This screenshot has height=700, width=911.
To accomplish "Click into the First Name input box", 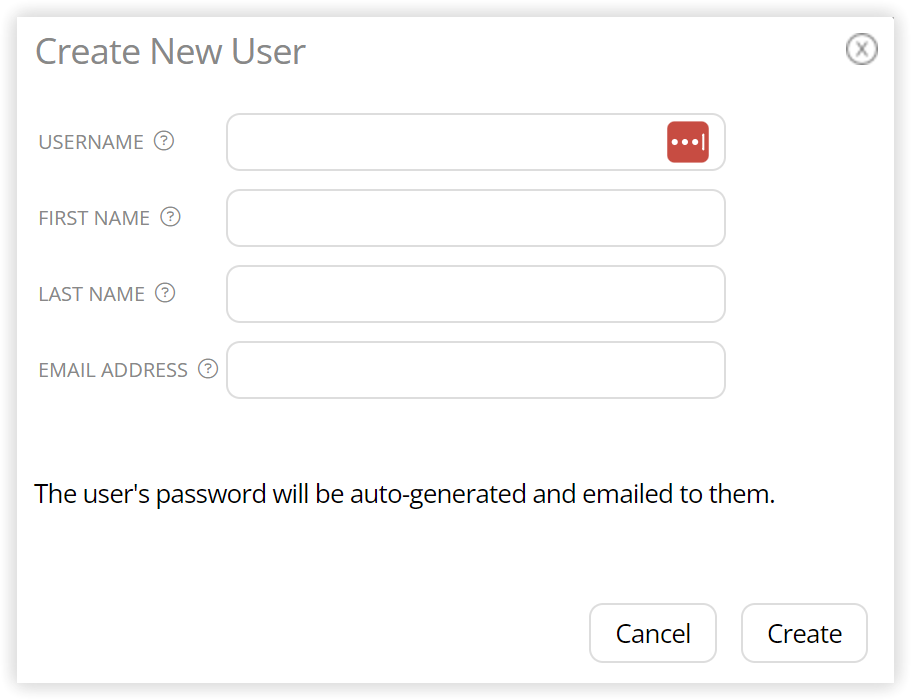I will pos(475,218).
